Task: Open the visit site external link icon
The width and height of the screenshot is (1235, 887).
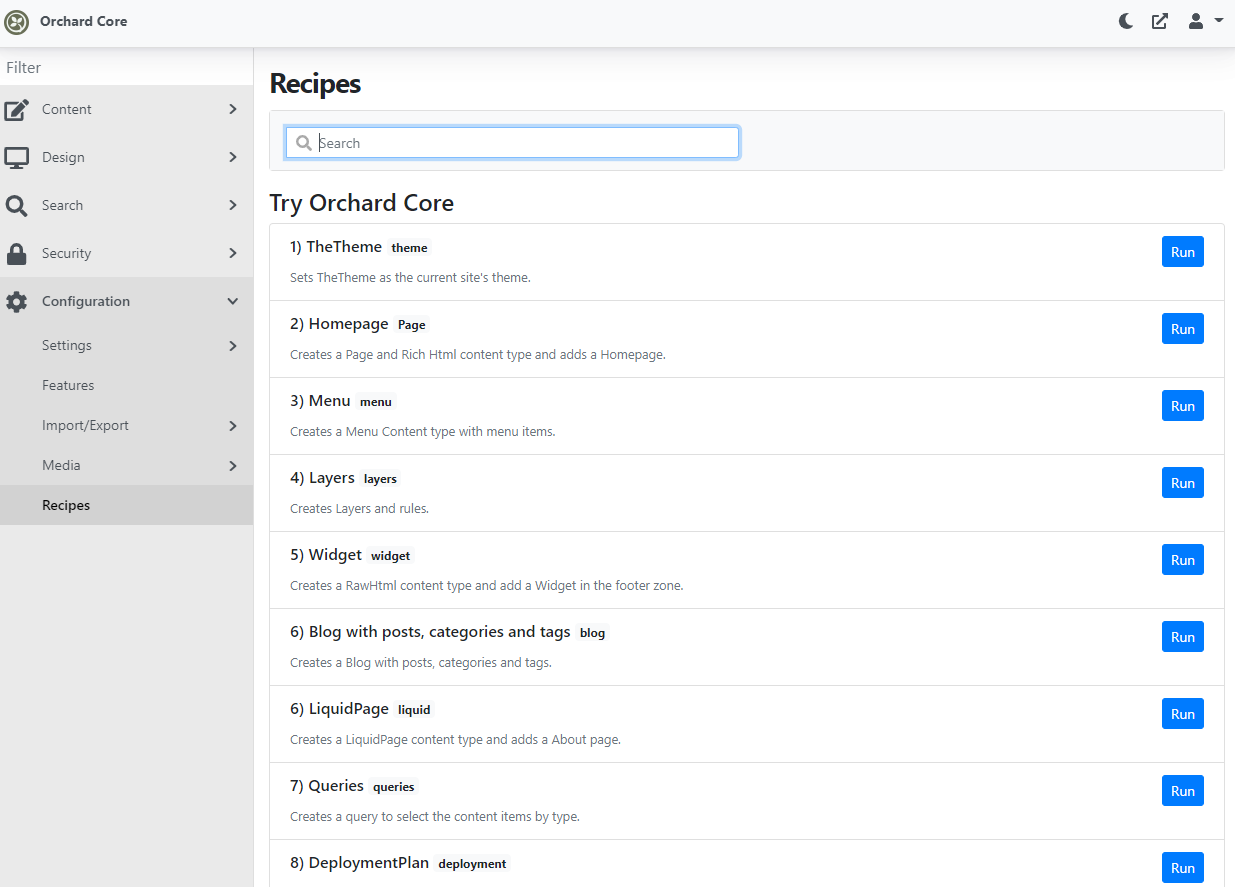Action: 1160,21
